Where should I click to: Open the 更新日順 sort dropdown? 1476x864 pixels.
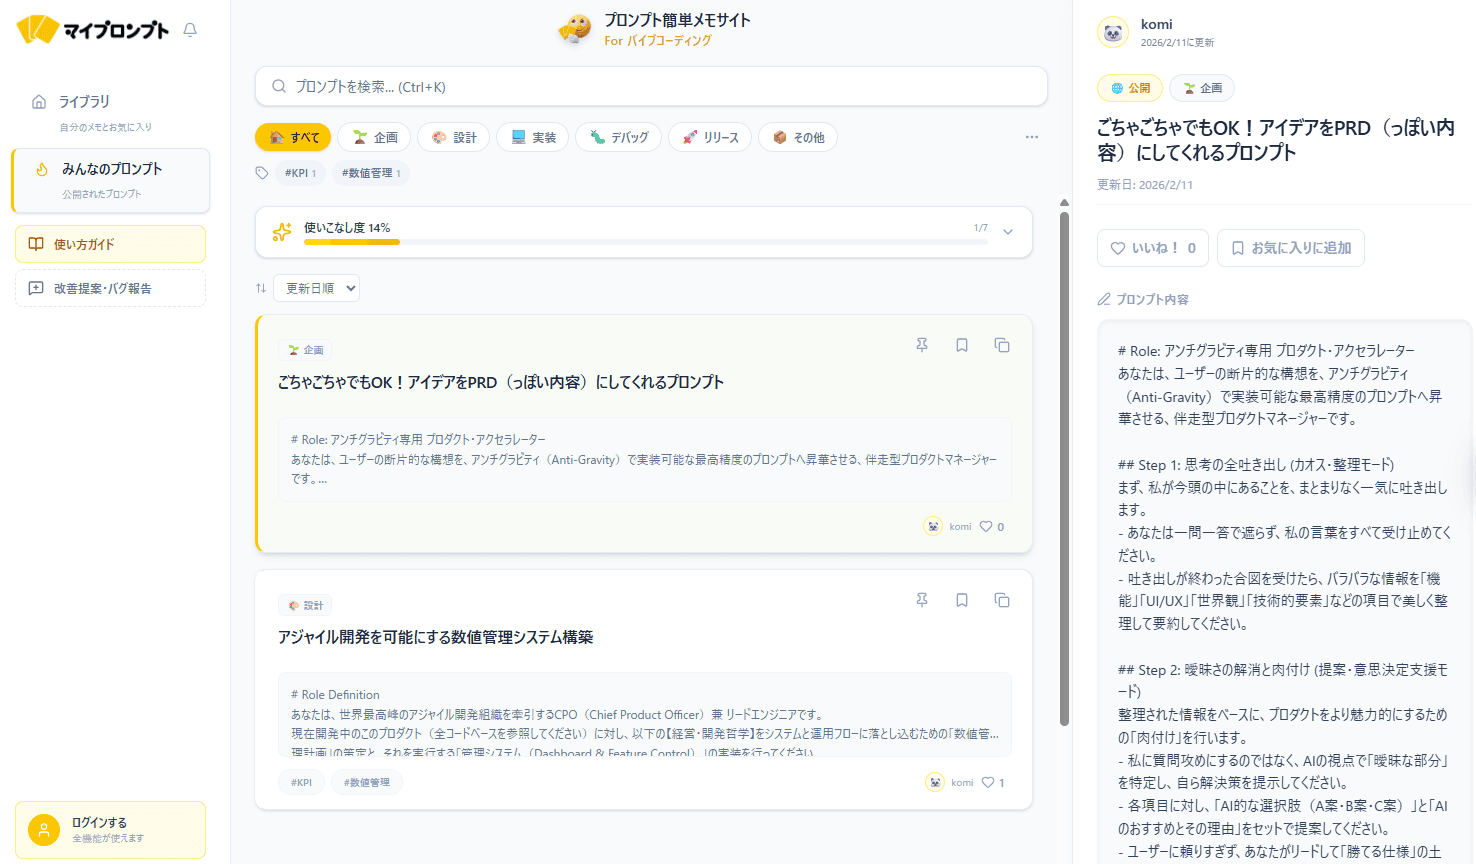click(320, 288)
